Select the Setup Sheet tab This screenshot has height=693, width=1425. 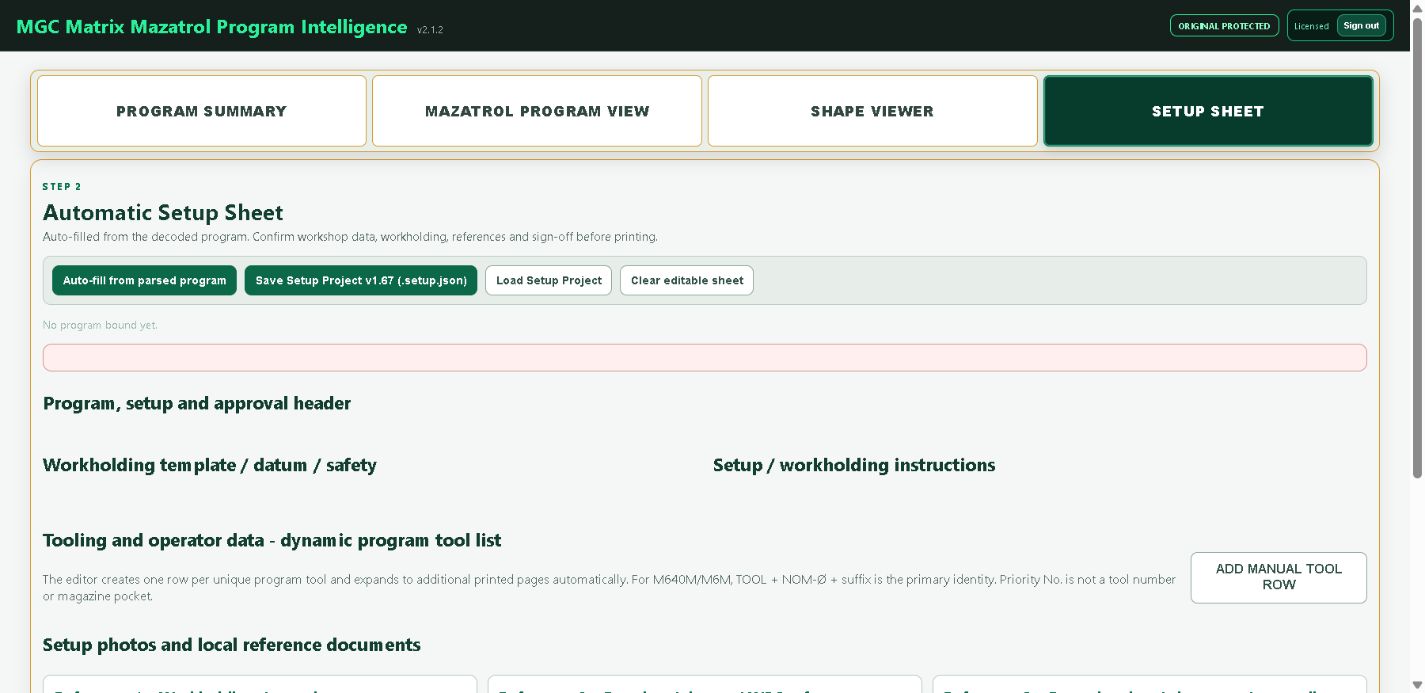point(1208,111)
